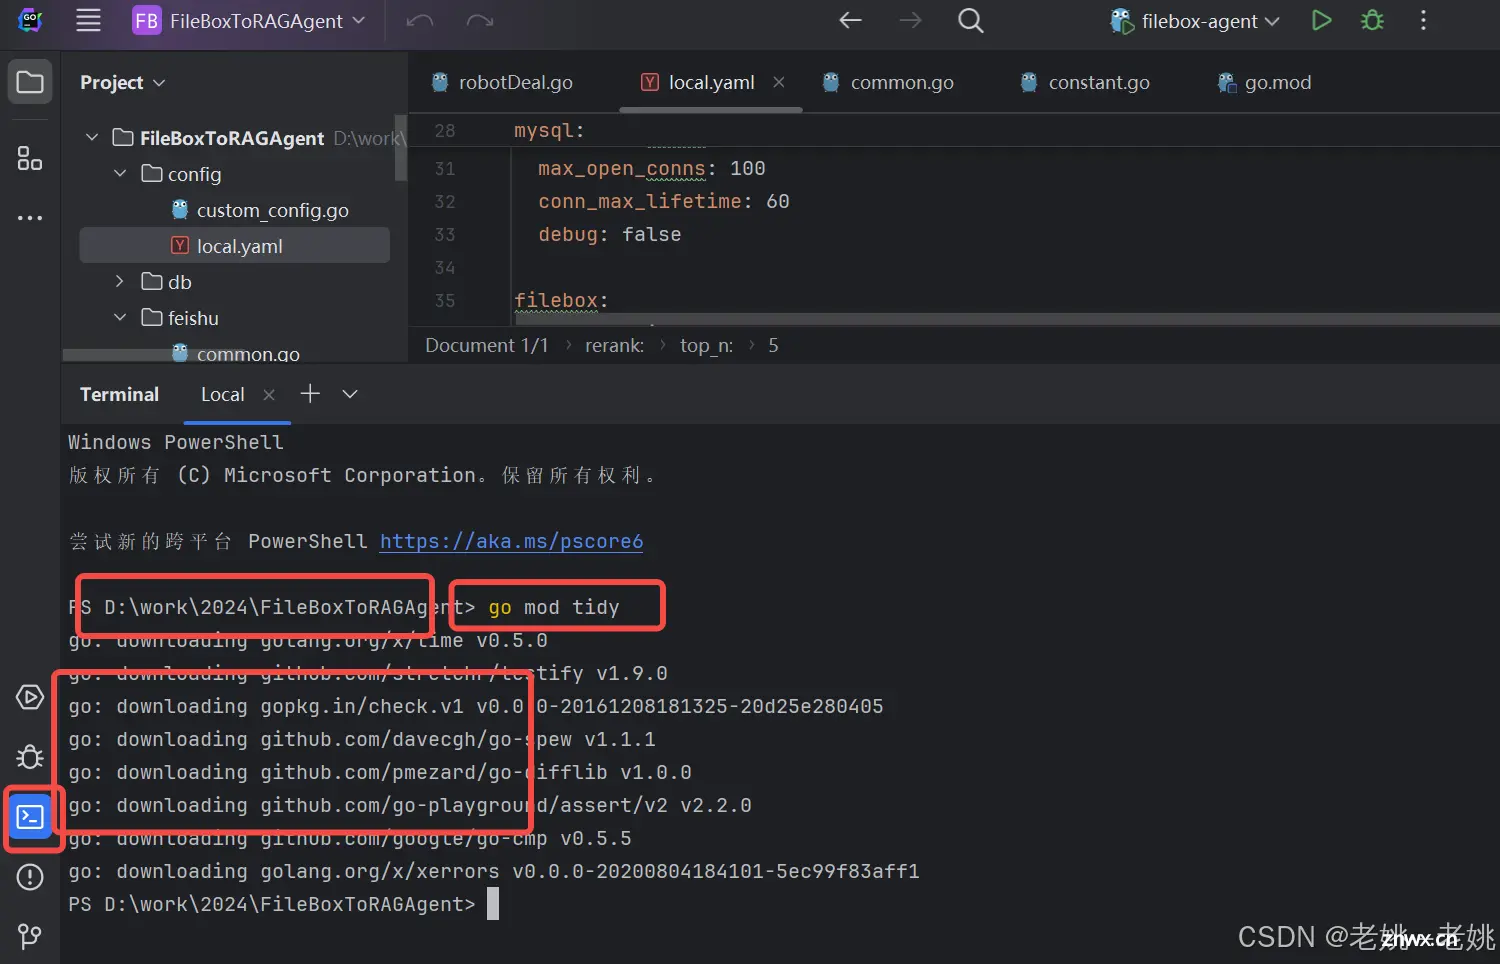Select common.go in project tree
The height and width of the screenshot is (964, 1500).
point(236,353)
